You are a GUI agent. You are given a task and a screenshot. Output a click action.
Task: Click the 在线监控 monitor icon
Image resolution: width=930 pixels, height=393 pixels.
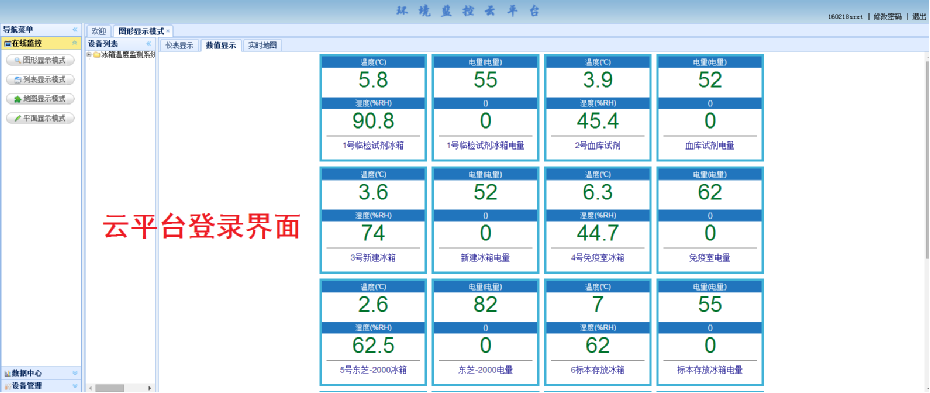coord(7,43)
